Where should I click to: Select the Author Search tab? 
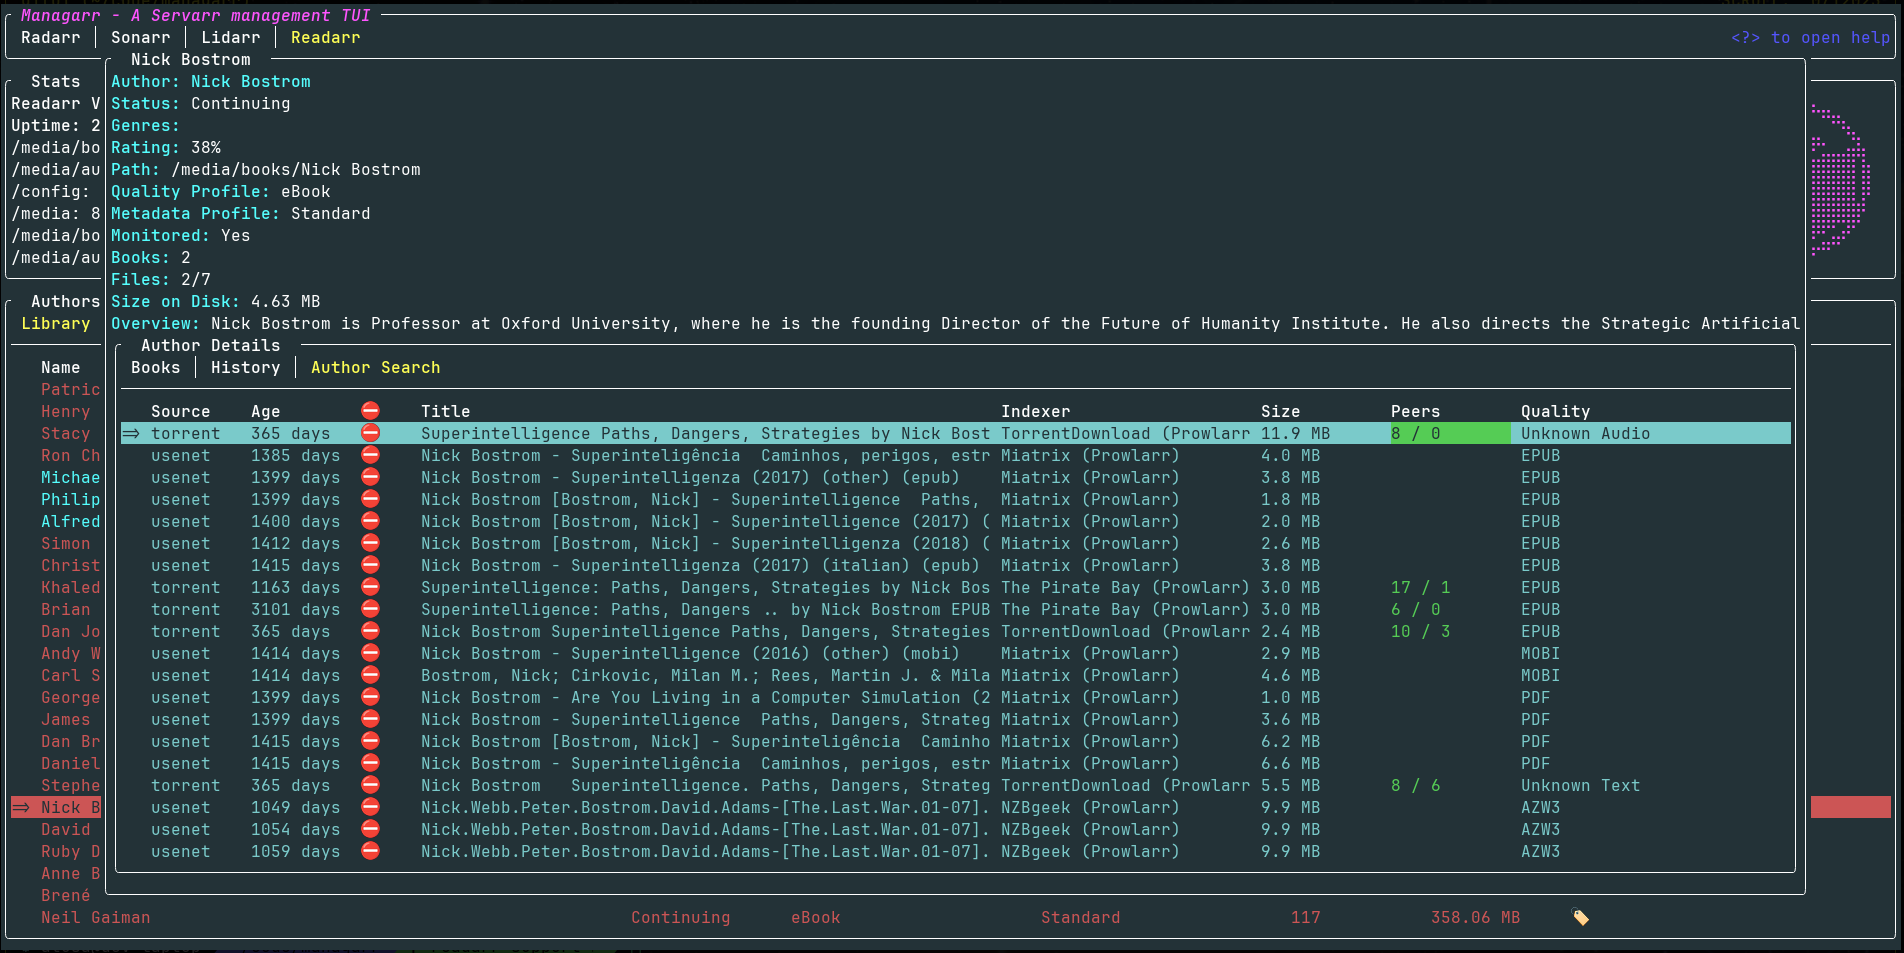(x=375, y=367)
